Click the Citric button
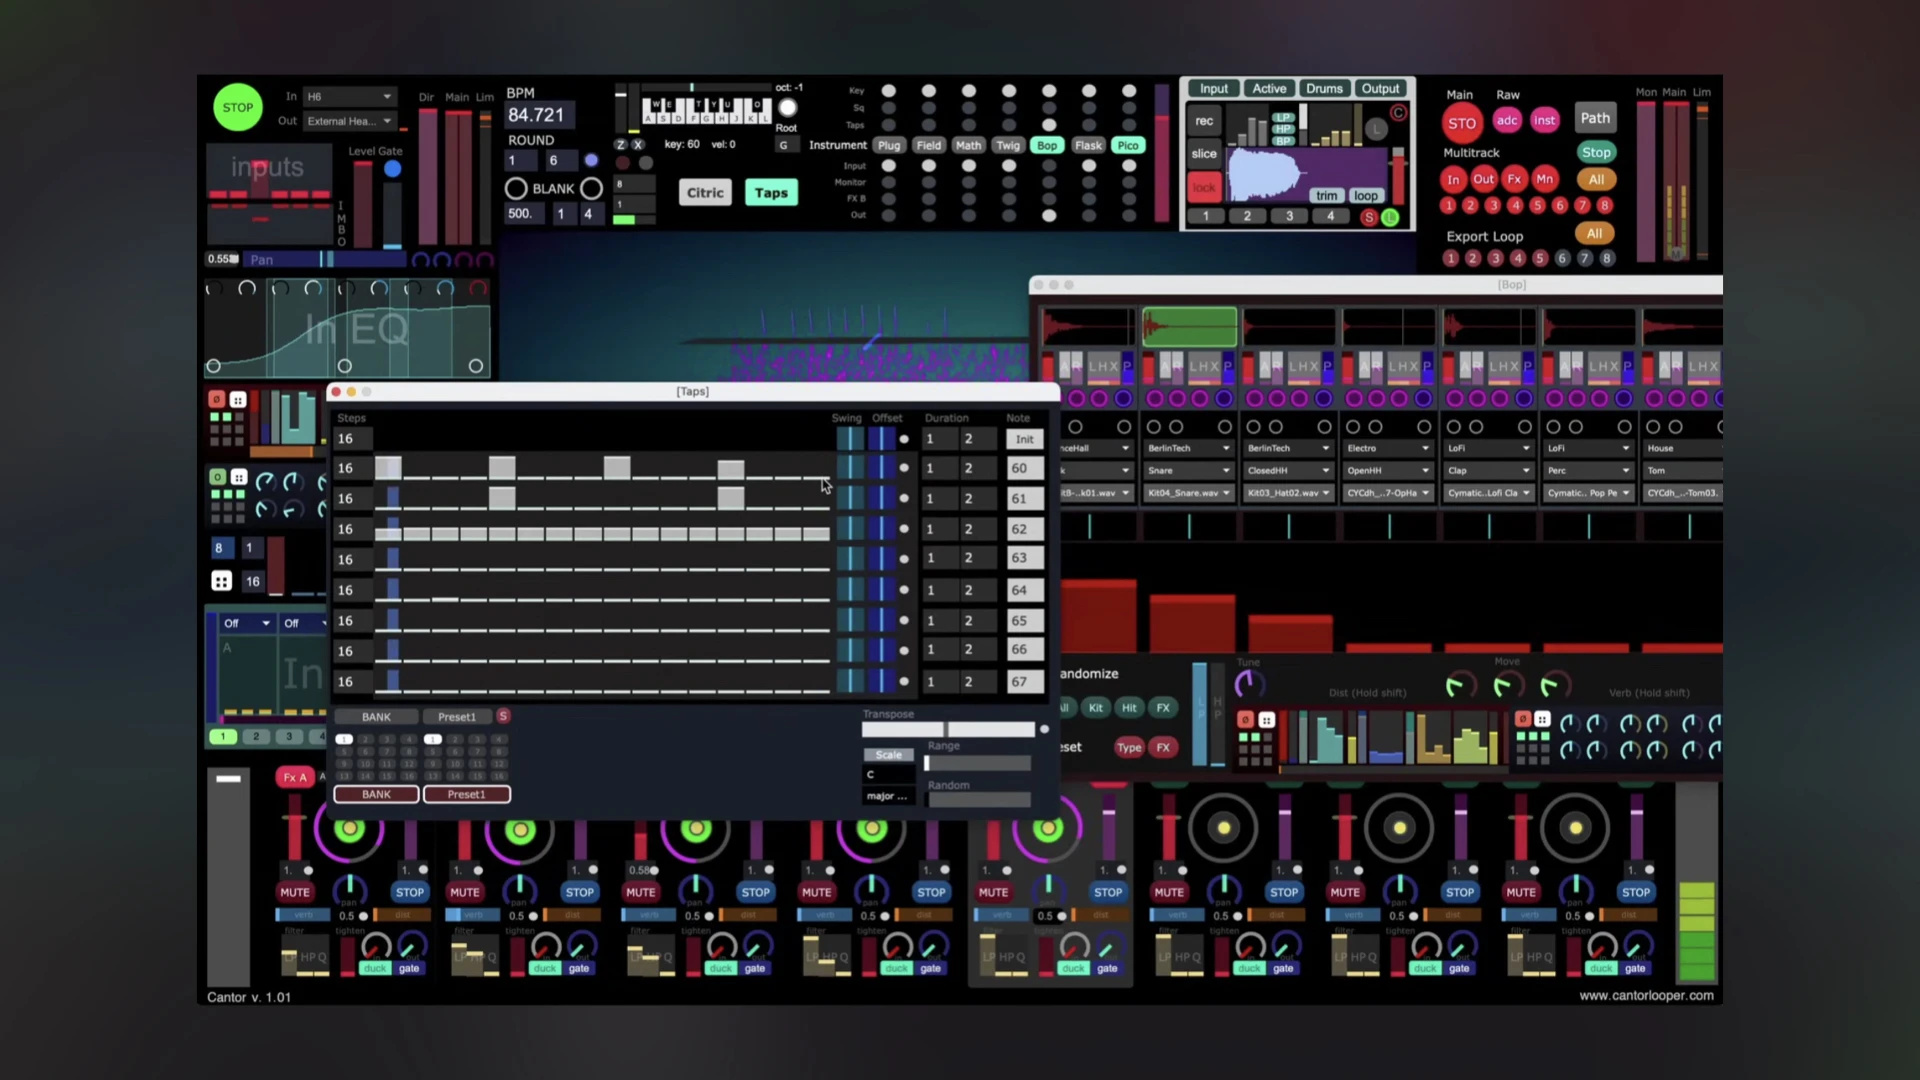1920x1080 pixels. click(x=705, y=193)
